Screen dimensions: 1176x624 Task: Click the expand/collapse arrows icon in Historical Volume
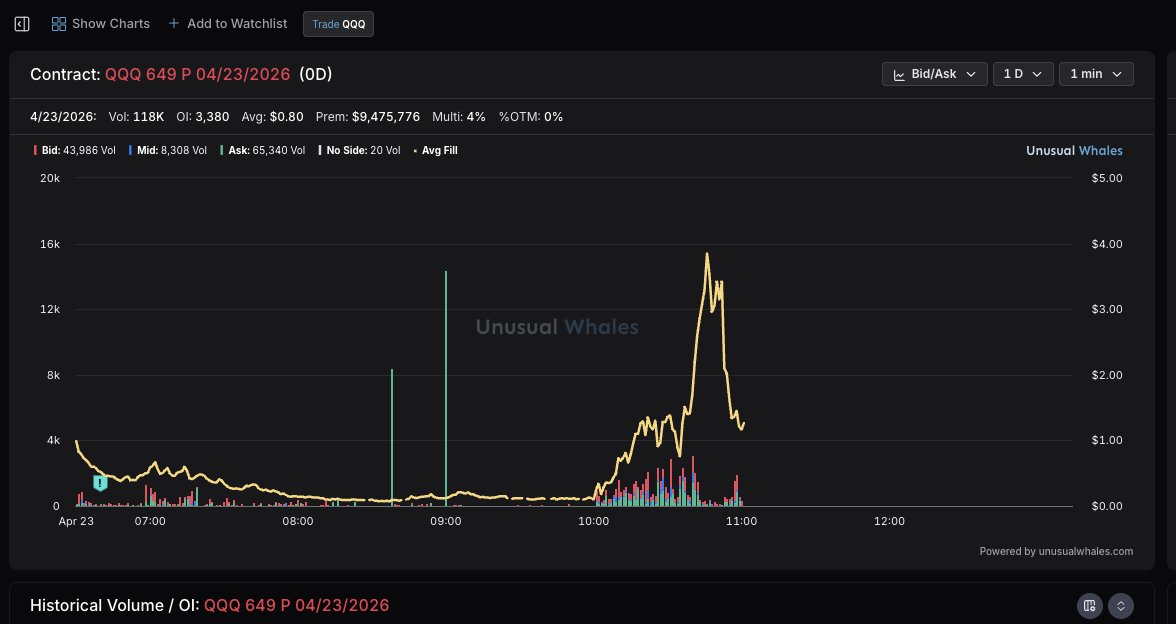point(1121,605)
